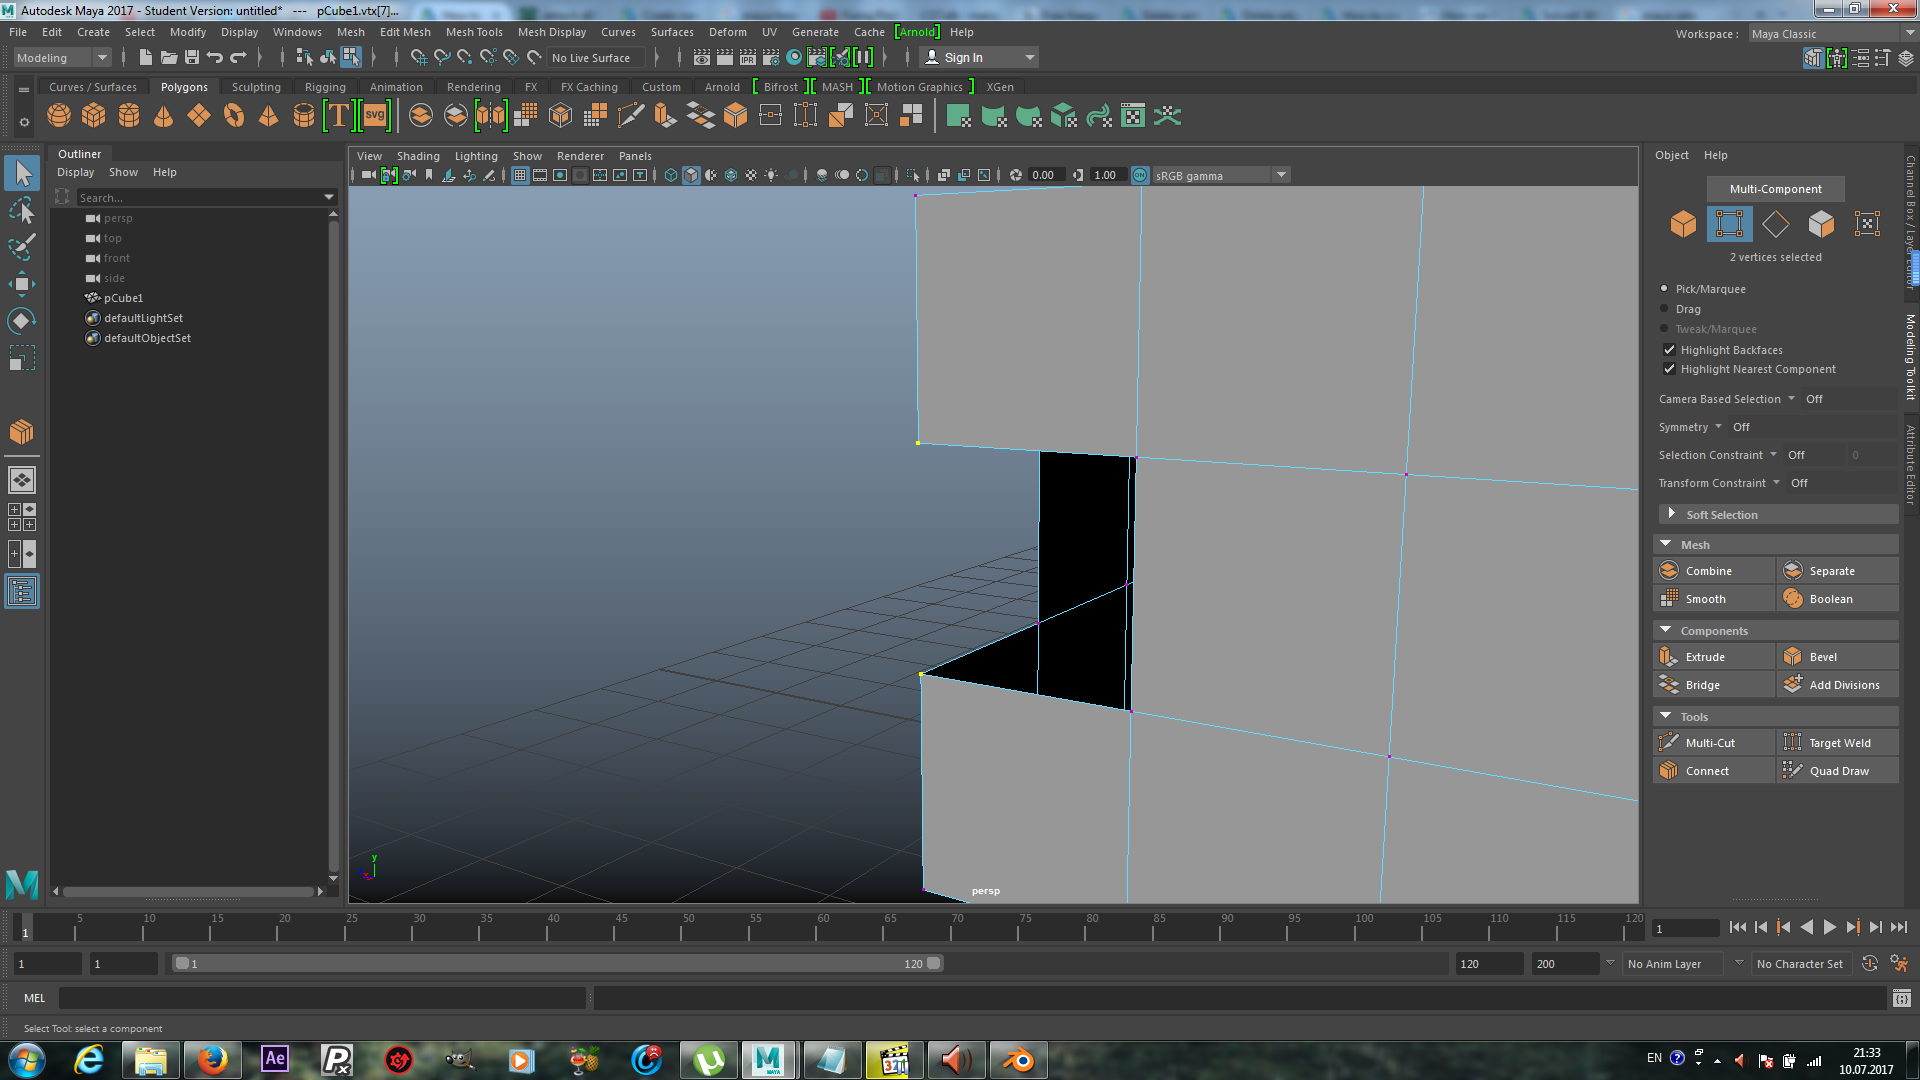Click the SVG import shelf icon

tap(375, 116)
